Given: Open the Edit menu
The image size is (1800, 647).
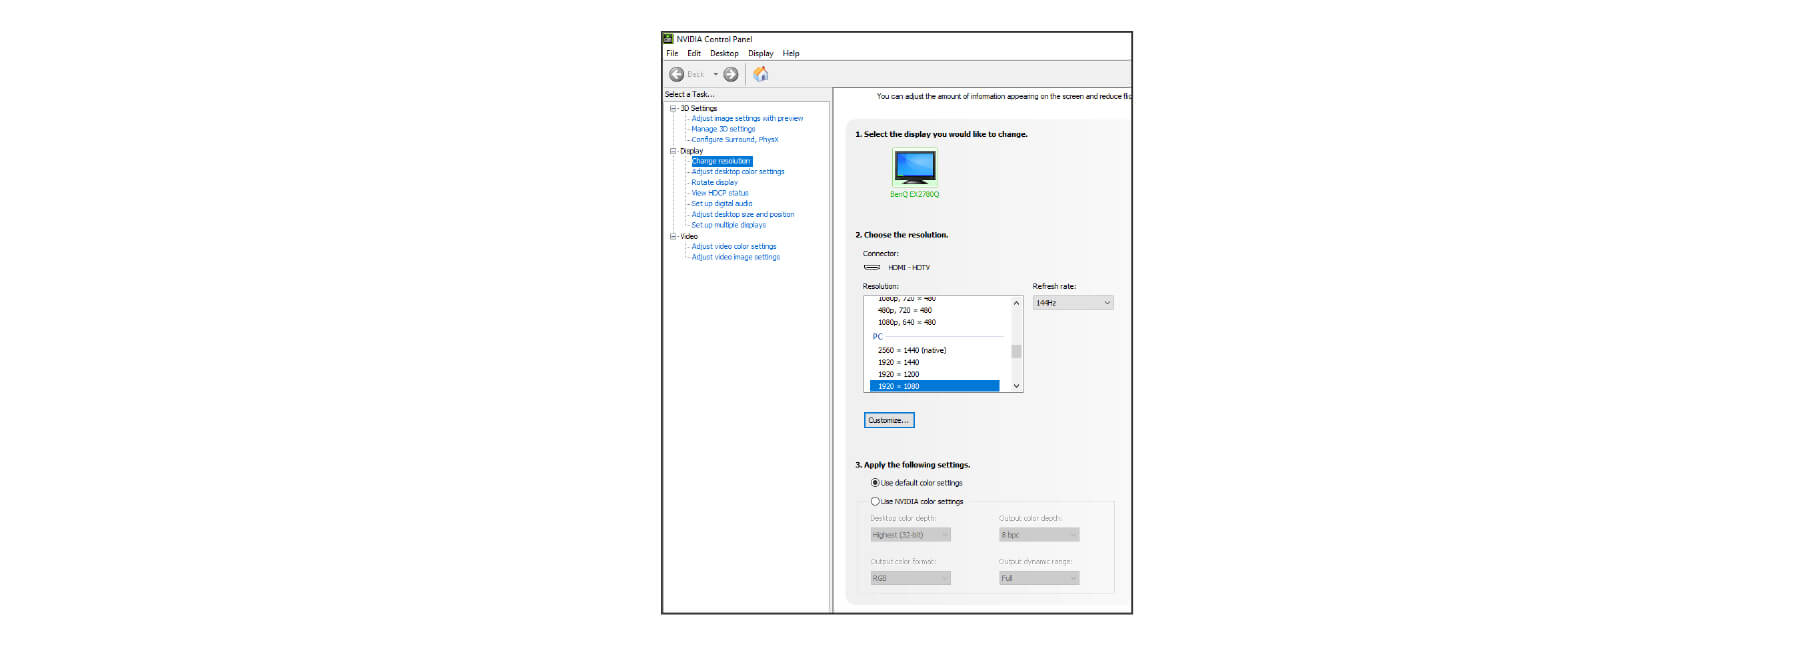Looking at the screenshot, I should click(x=694, y=53).
